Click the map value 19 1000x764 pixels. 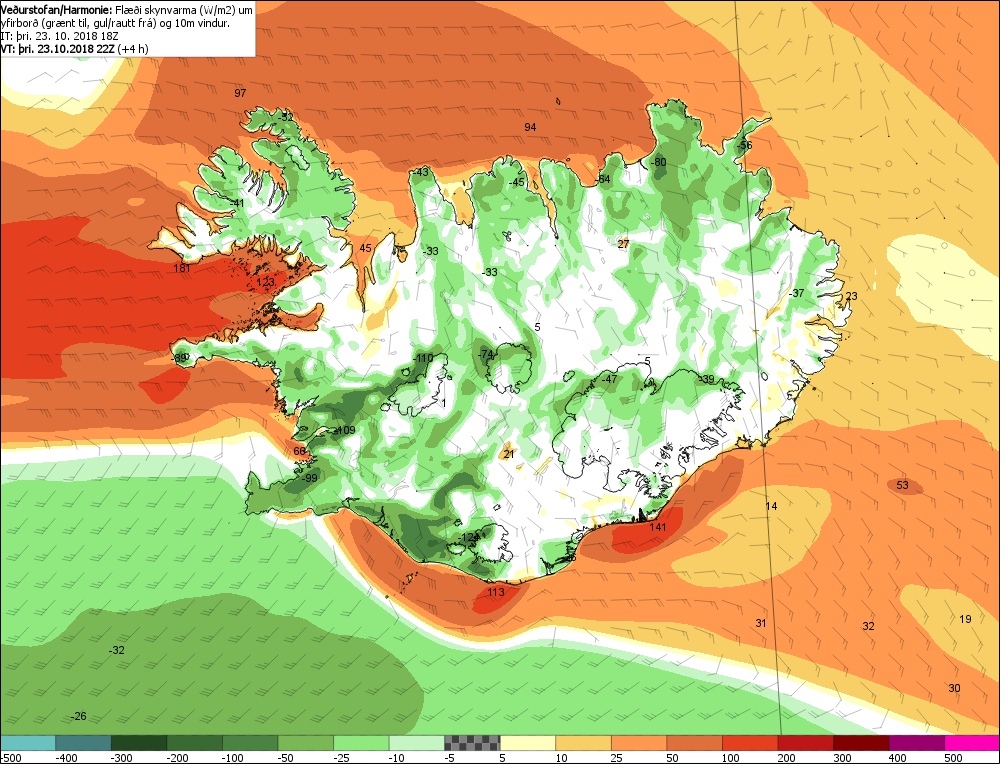tap(965, 619)
